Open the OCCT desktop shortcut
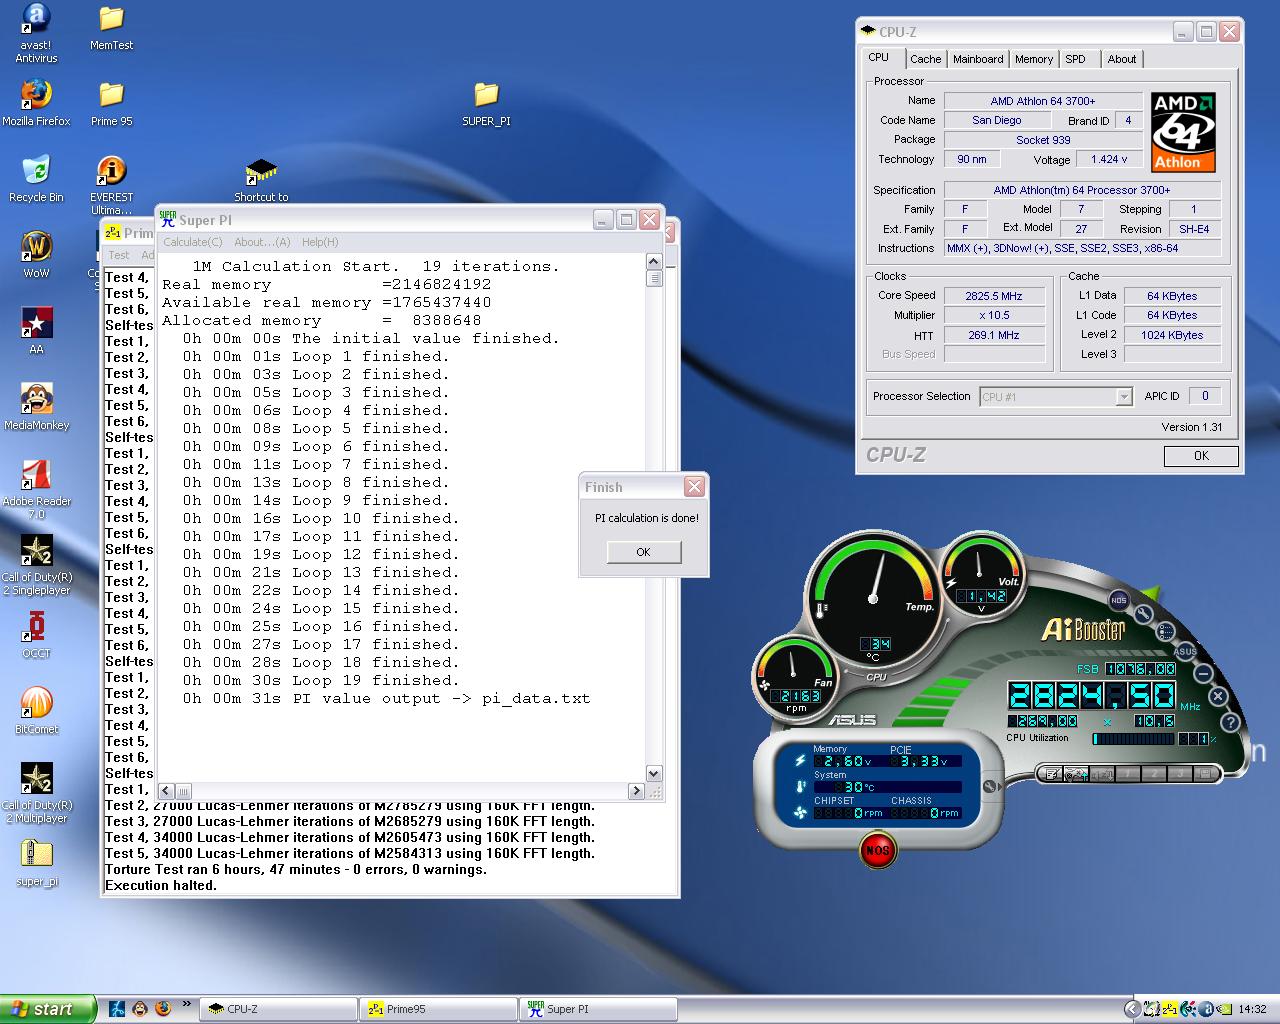Viewport: 1280px width, 1024px height. (36, 635)
